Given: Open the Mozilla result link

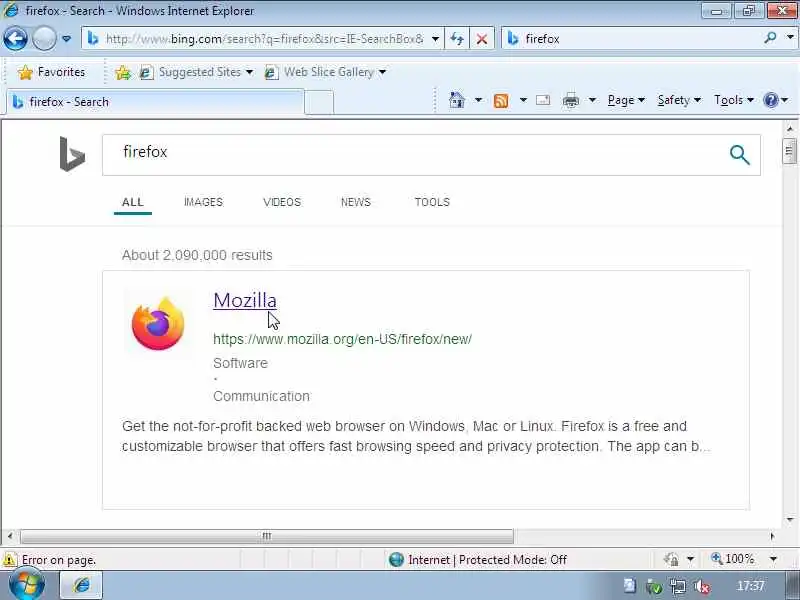Looking at the screenshot, I should (x=245, y=300).
